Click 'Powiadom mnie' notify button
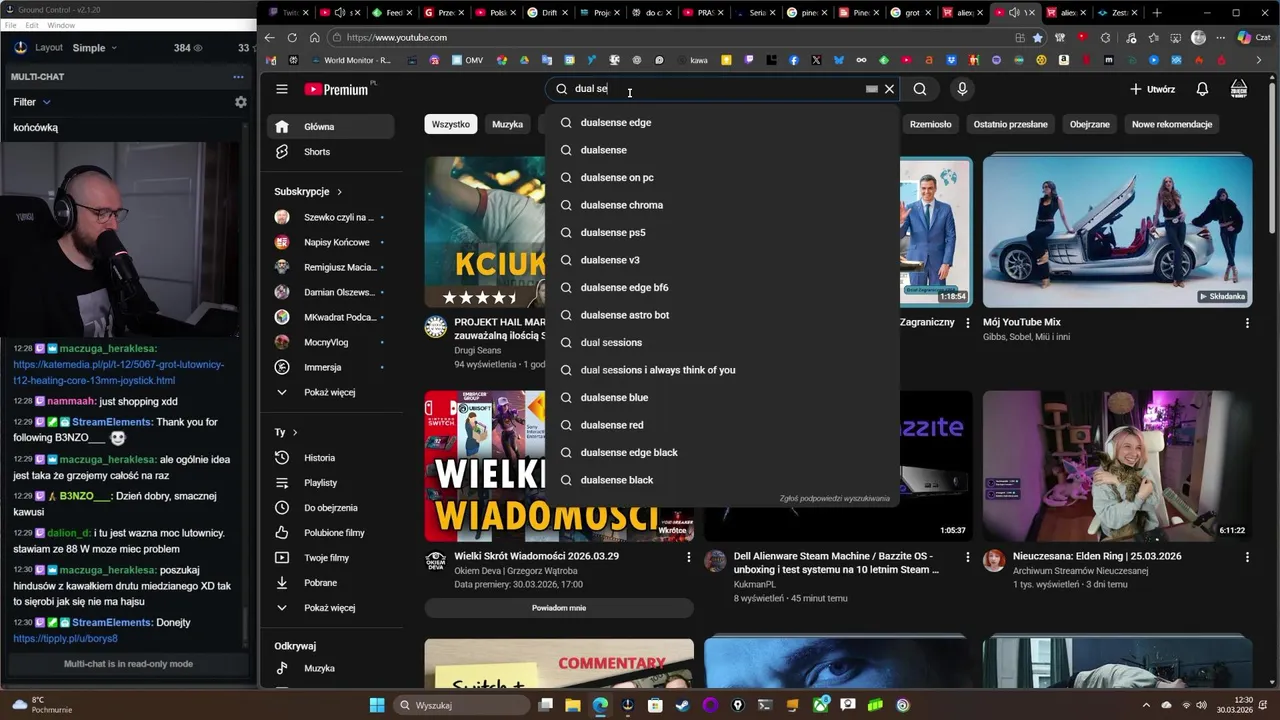 pos(559,608)
